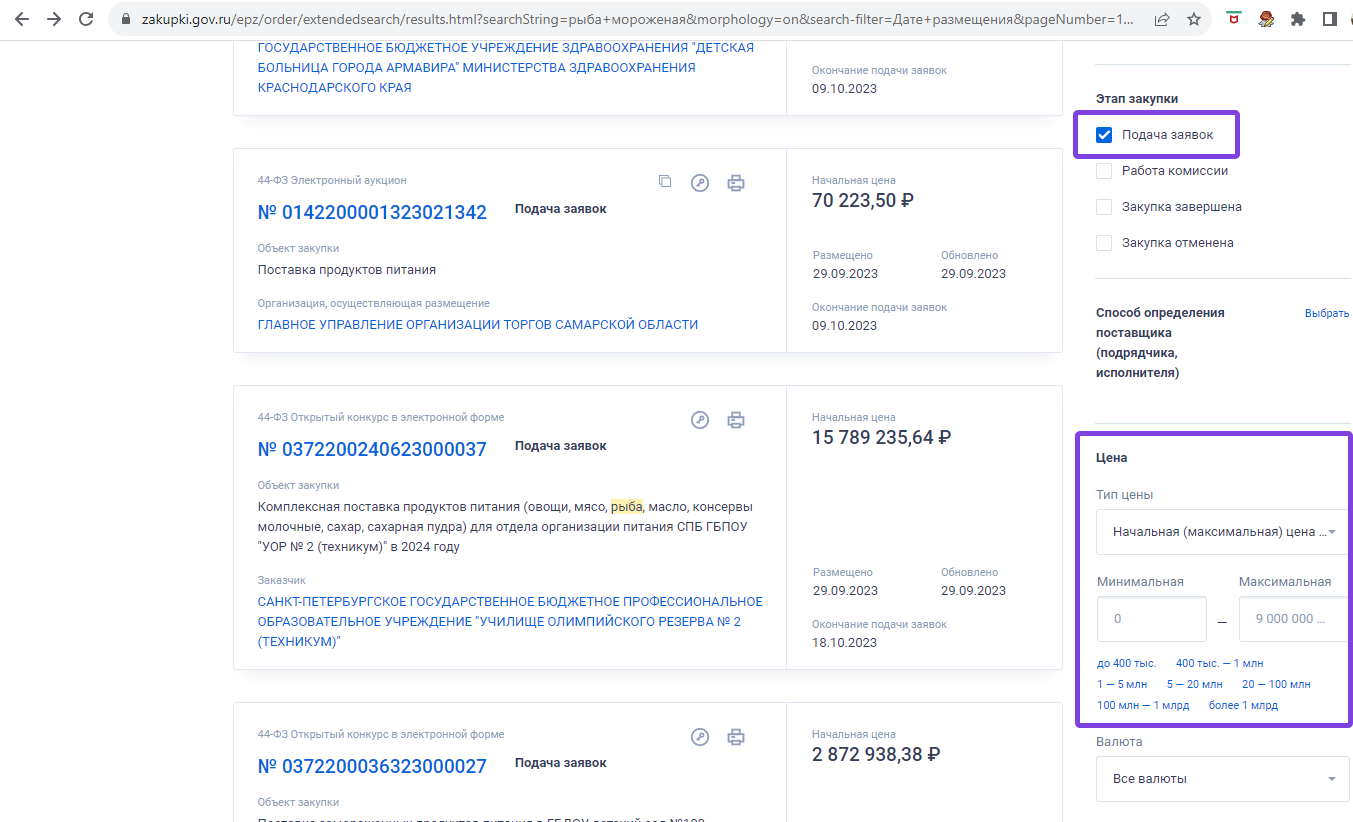Uncheck the Подача заявок checkbox

pyautogui.click(x=1104, y=135)
